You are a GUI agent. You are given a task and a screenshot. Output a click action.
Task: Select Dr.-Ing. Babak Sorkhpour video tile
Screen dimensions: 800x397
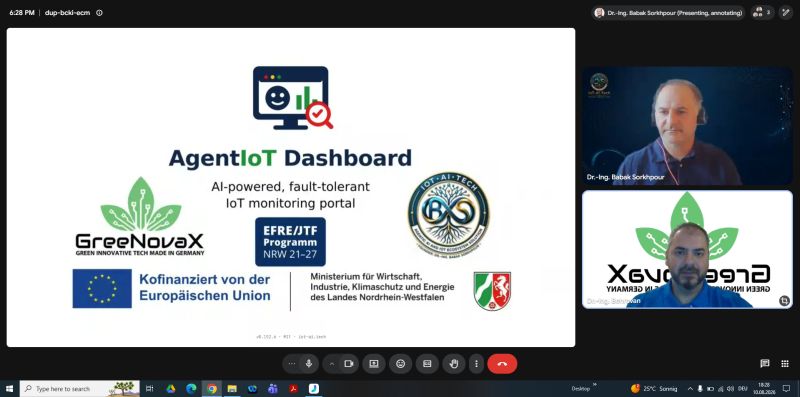(687, 126)
